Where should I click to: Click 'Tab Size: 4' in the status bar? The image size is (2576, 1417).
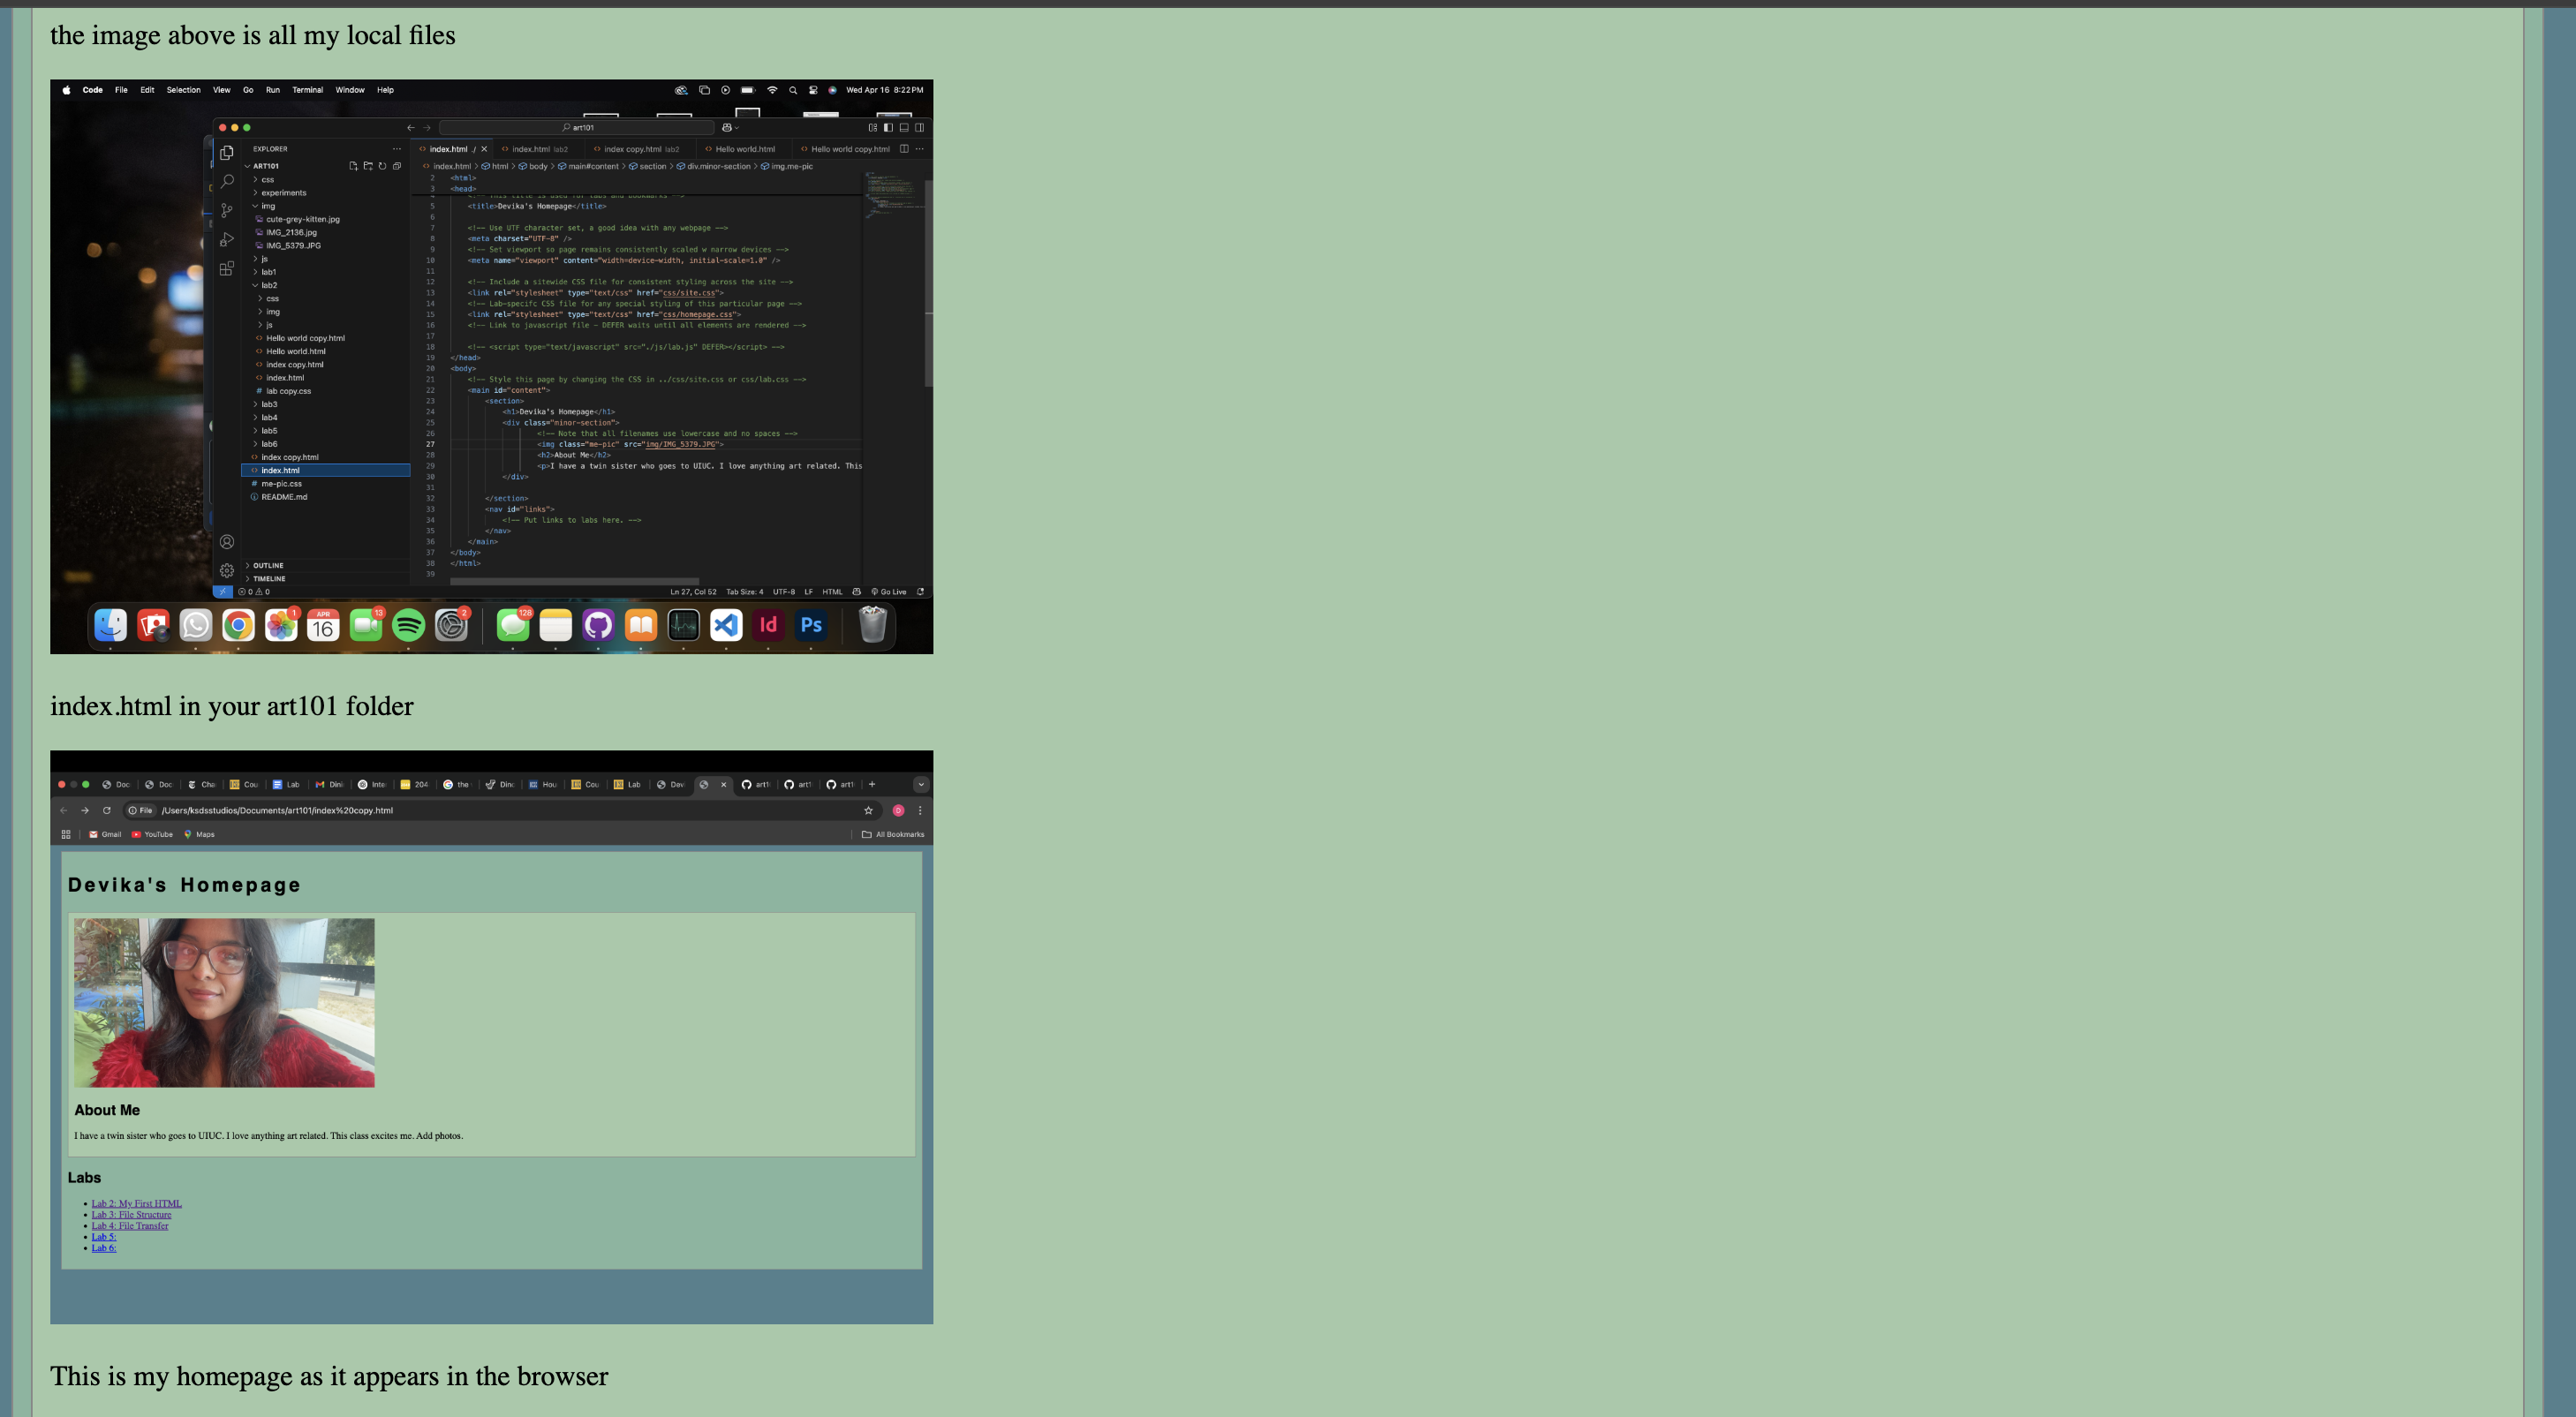click(744, 591)
